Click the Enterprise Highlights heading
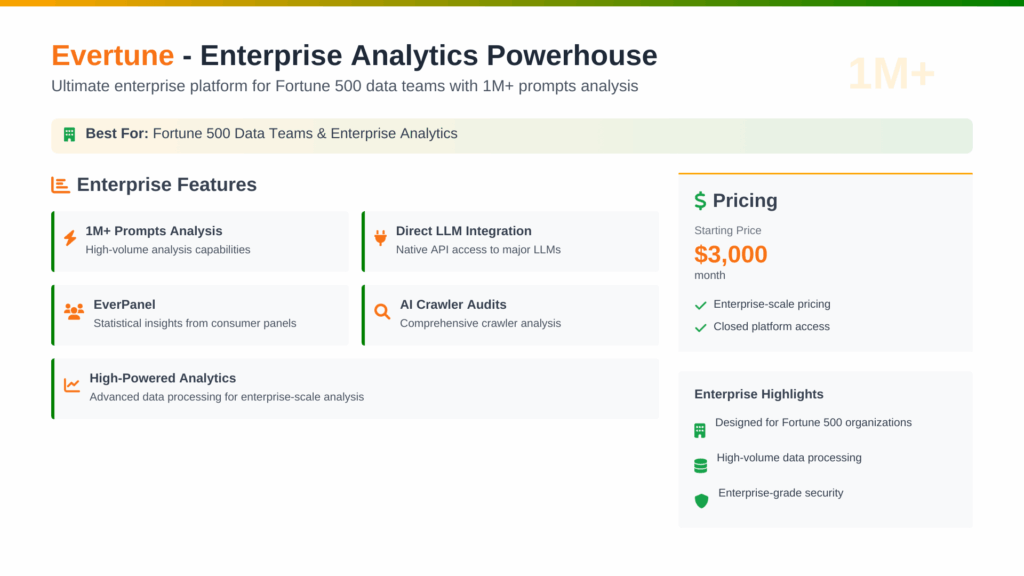 [759, 394]
